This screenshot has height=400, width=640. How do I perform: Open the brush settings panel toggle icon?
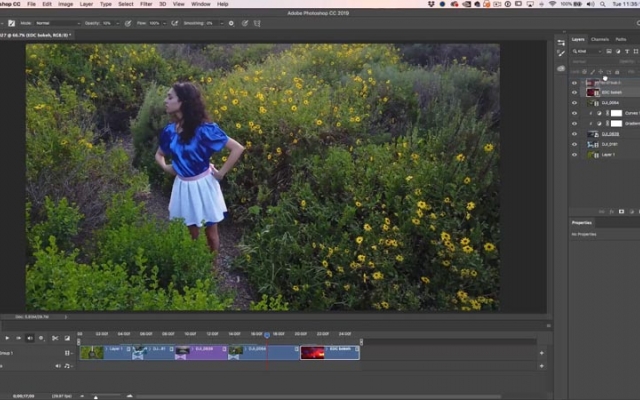[x=11, y=23]
